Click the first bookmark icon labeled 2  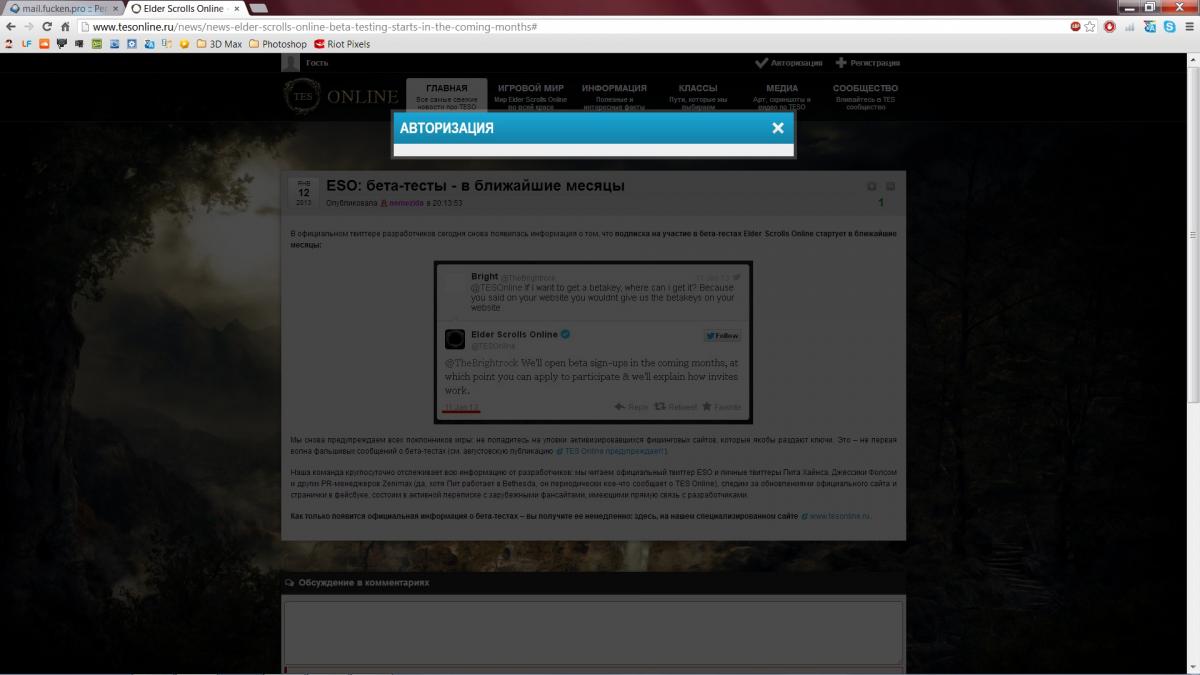pos(8,44)
